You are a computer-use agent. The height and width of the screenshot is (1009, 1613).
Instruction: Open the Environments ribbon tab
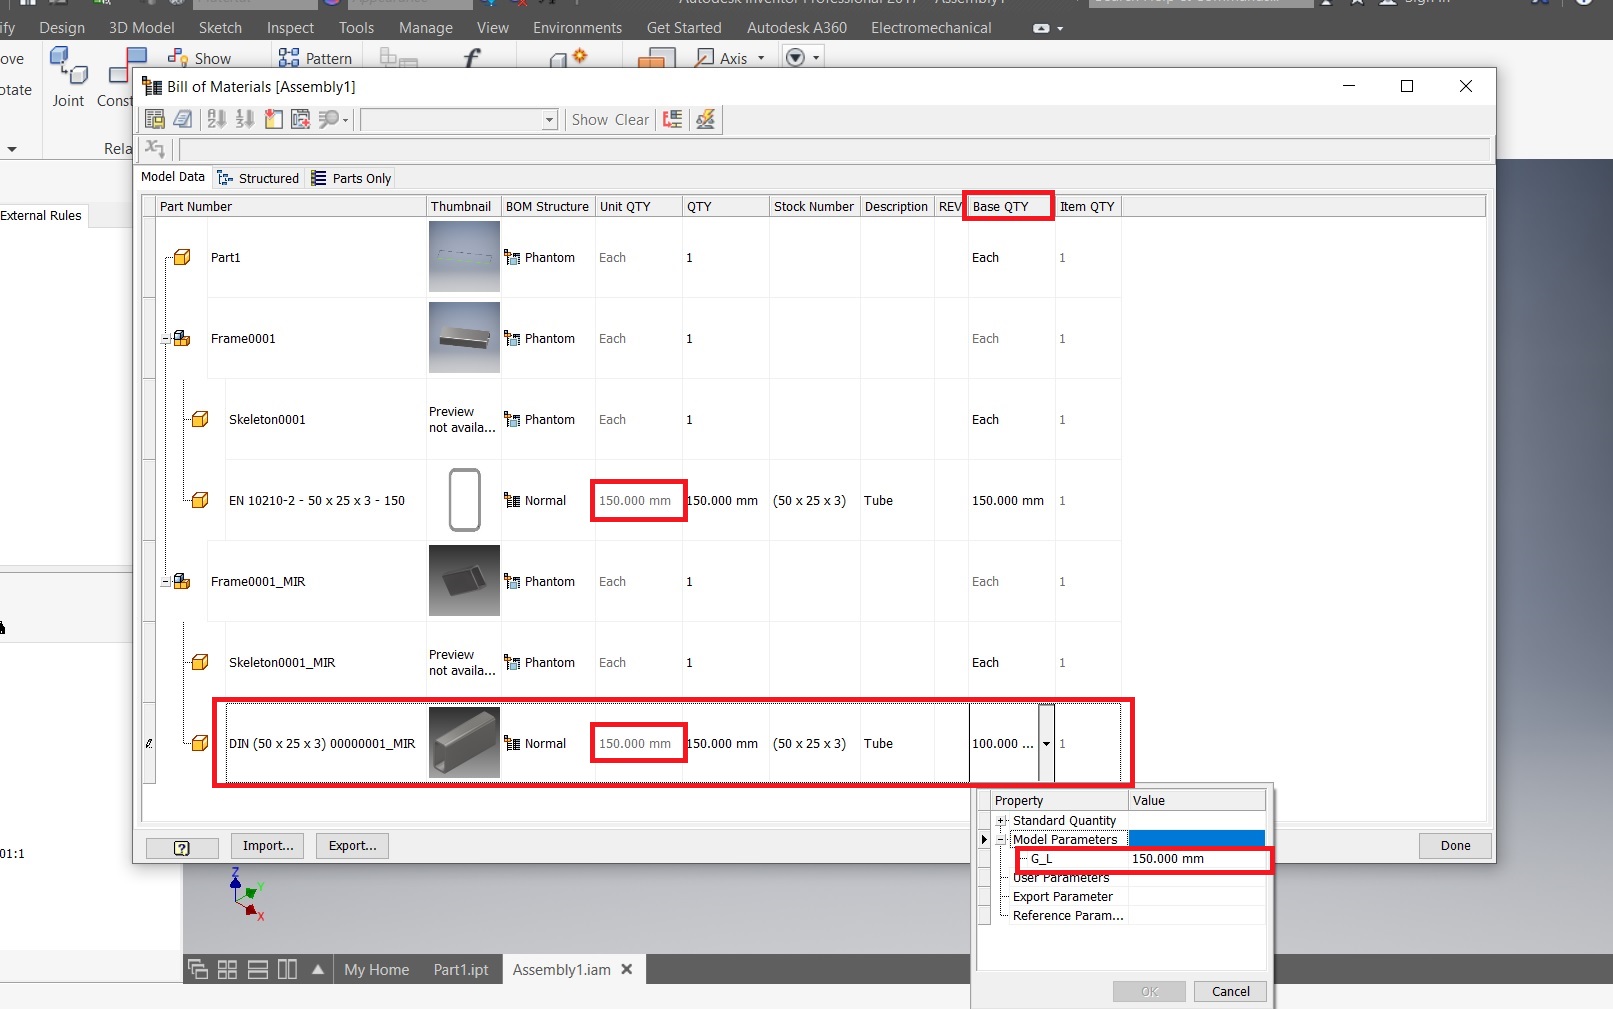tap(577, 27)
